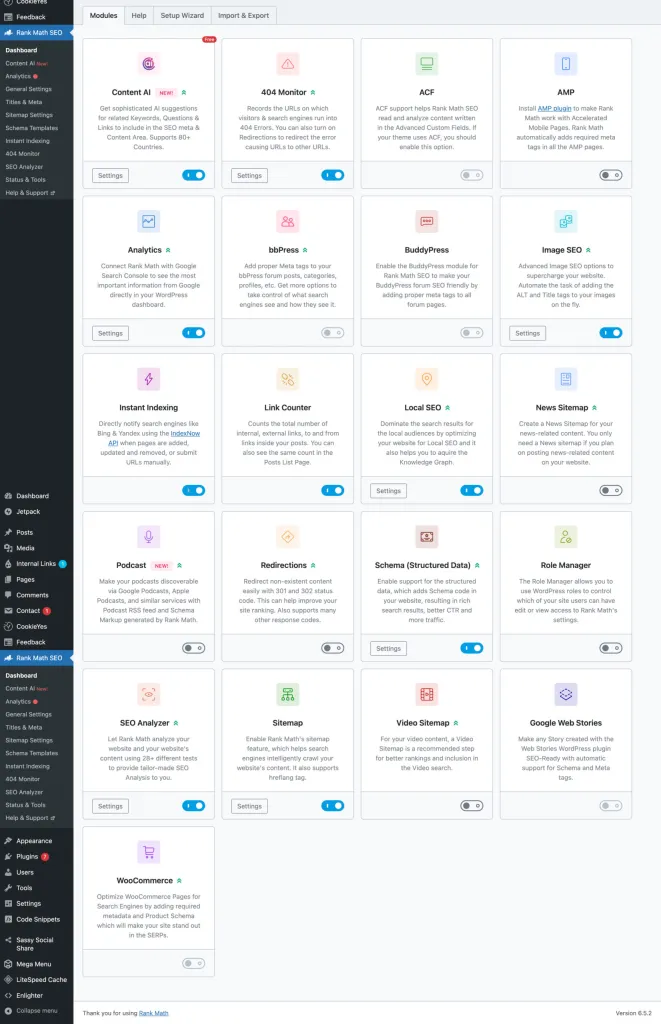Turn on the bbPress module toggle
Viewport: 661px width, 1024px height.
point(332,333)
